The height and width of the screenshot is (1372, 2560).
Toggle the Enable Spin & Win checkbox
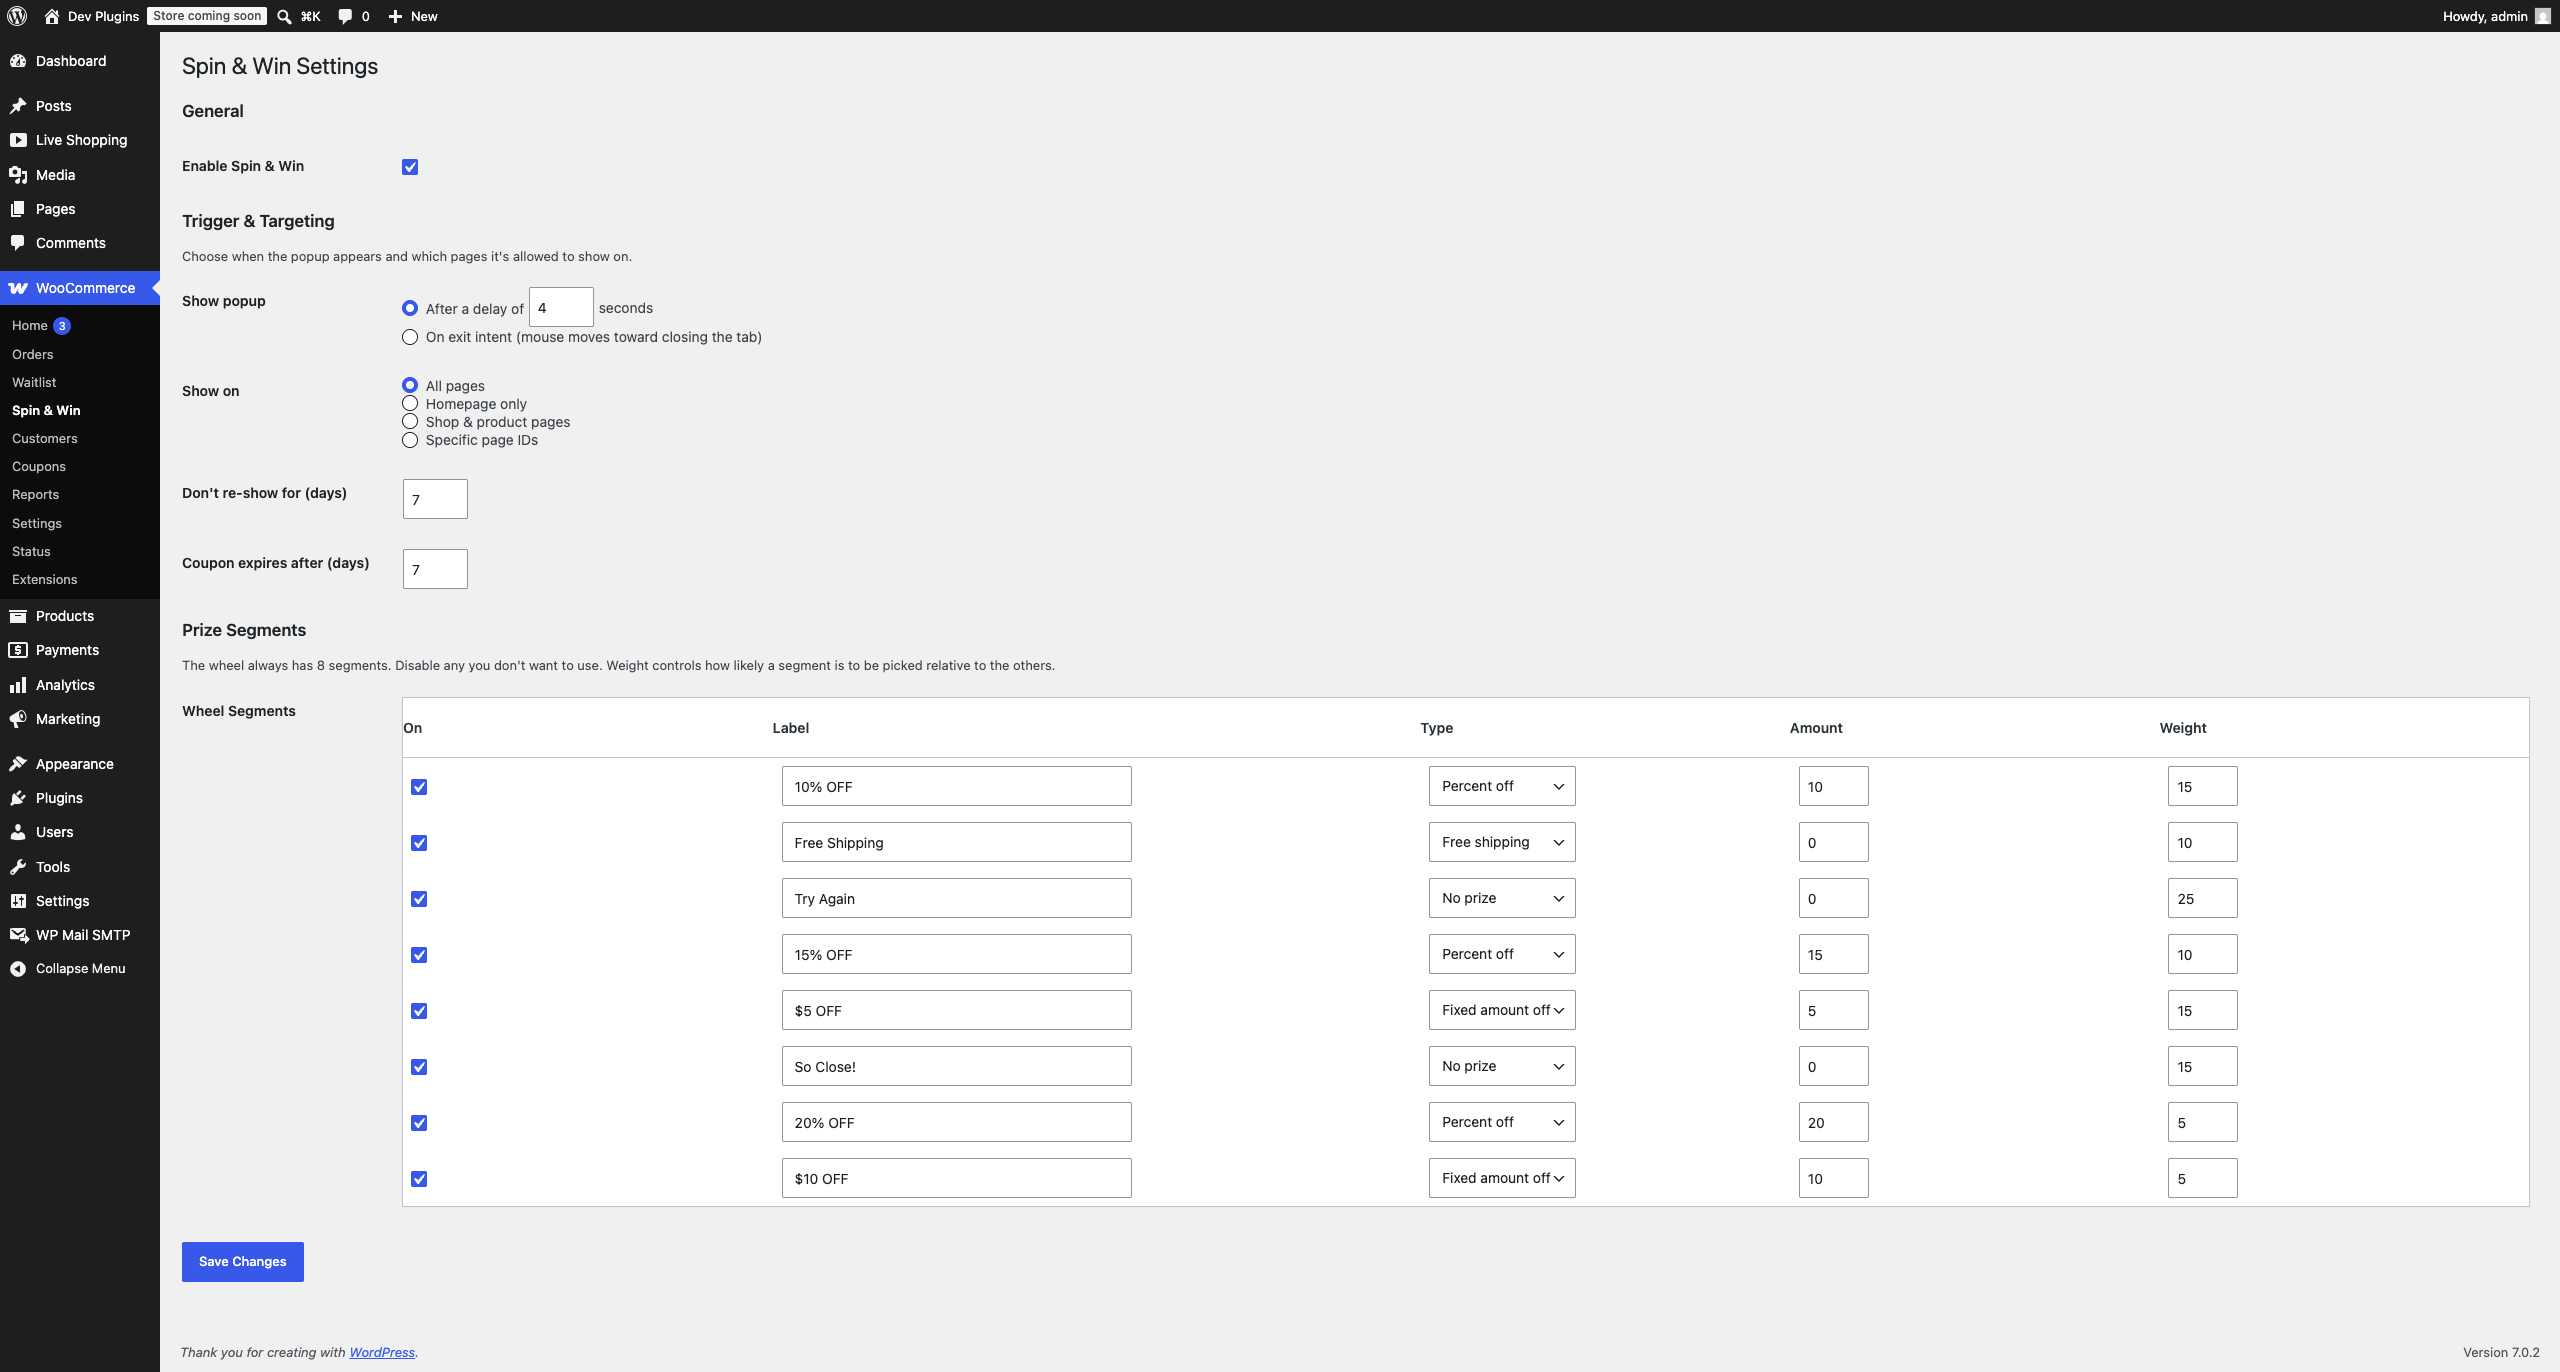(x=410, y=167)
